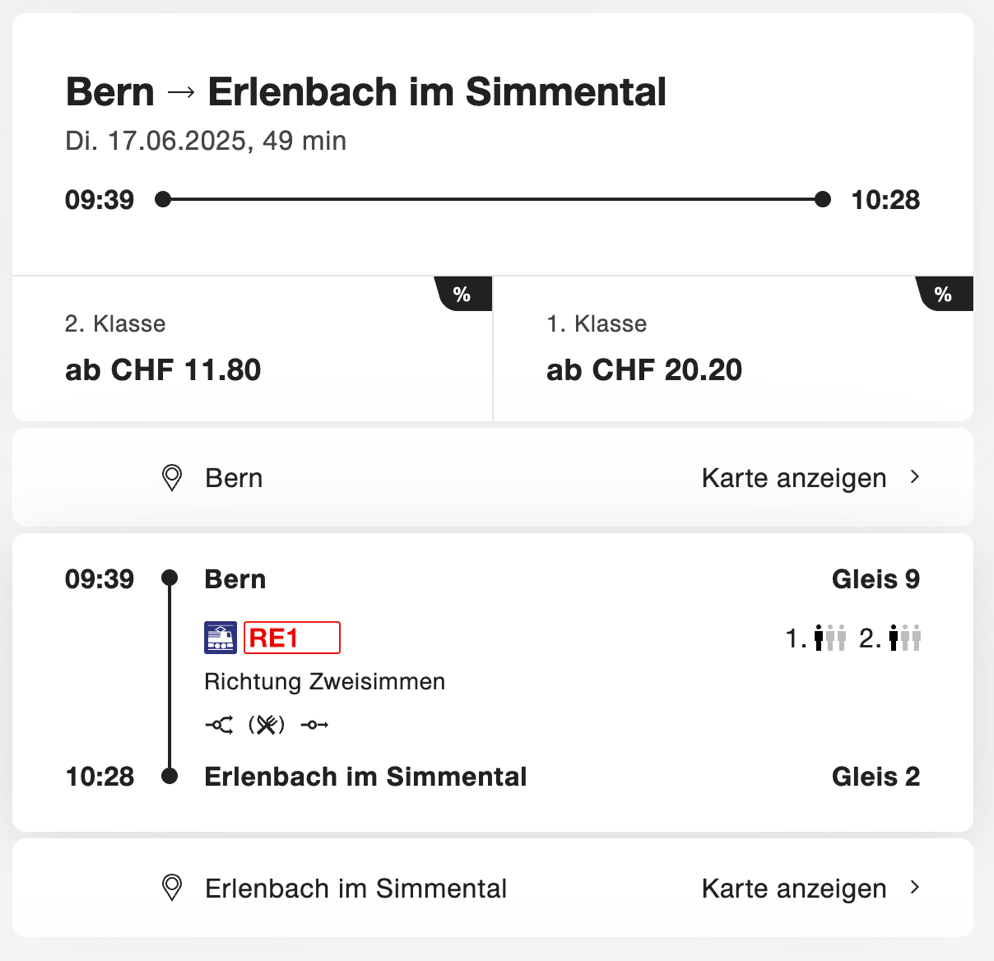This screenshot has height=961, width=994.
Task: Open Karte anzeigen for Erlenbach im Simmental
Action: 794,888
